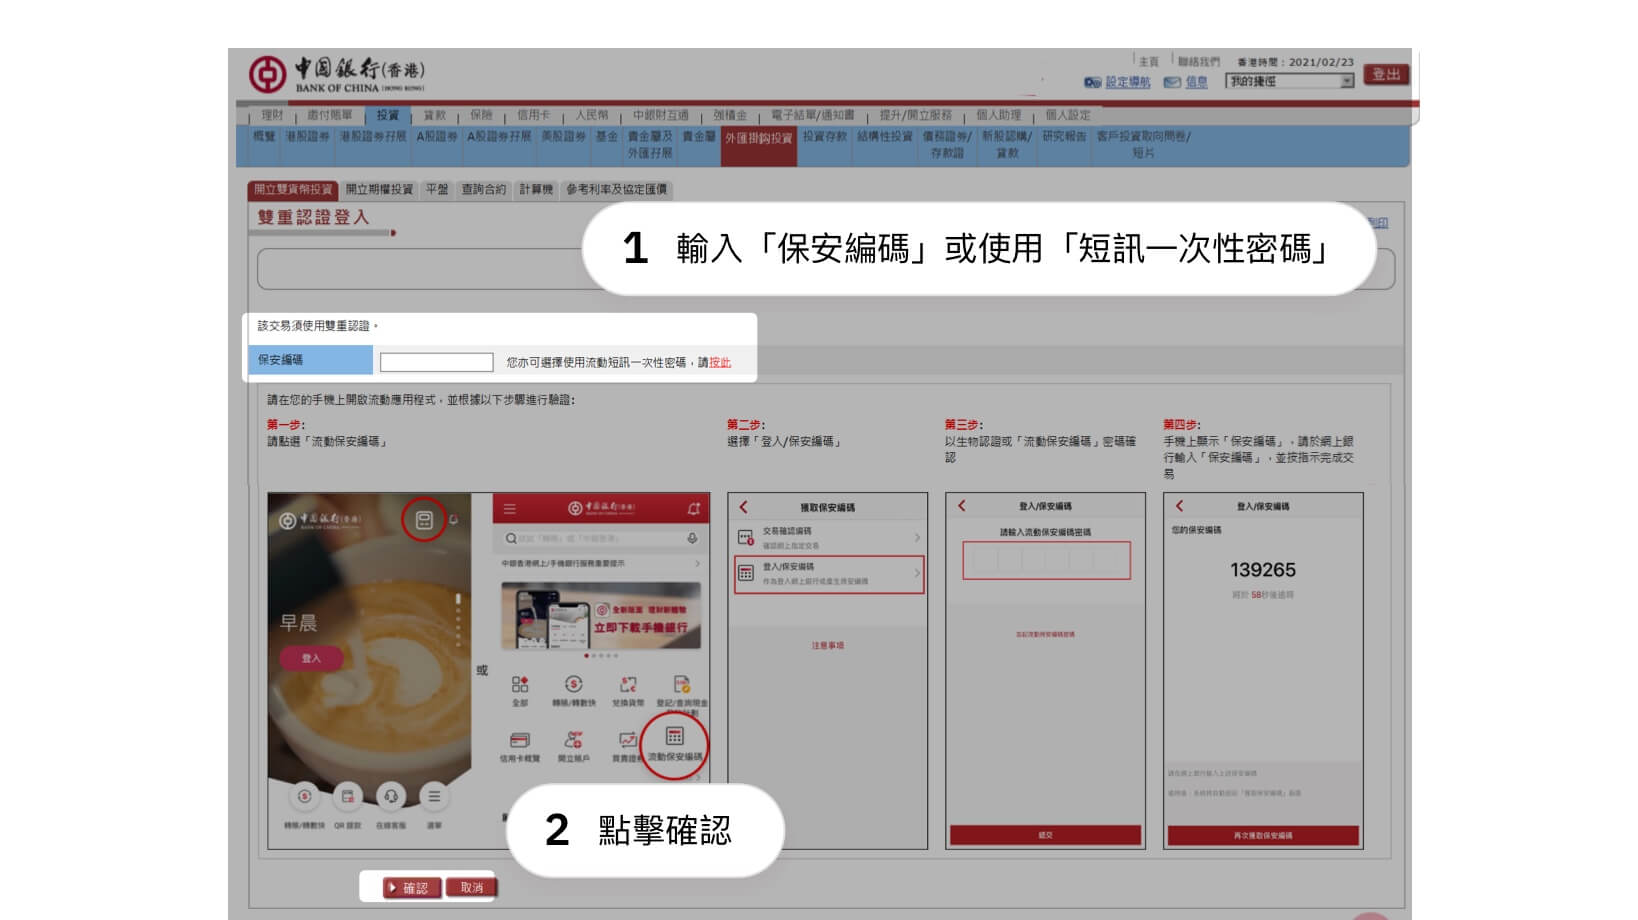Switch to 參考利率及協定匯價 tab

coord(616,189)
